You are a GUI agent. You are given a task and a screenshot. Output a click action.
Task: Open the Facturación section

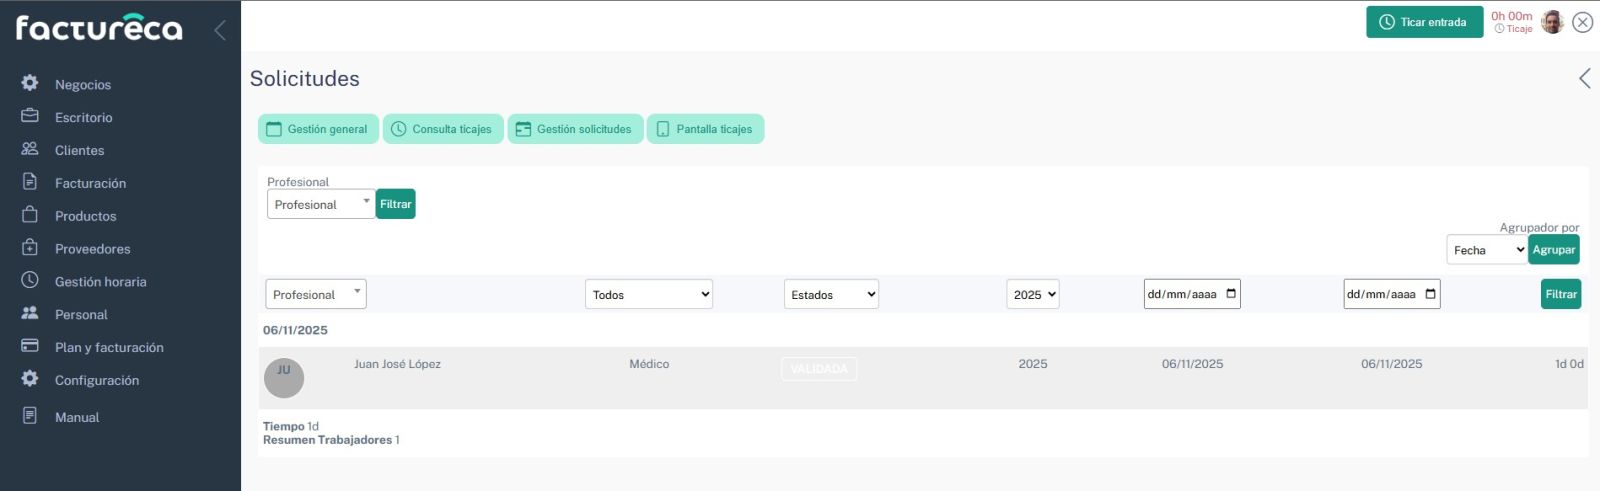pyautogui.click(x=91, y=183)
